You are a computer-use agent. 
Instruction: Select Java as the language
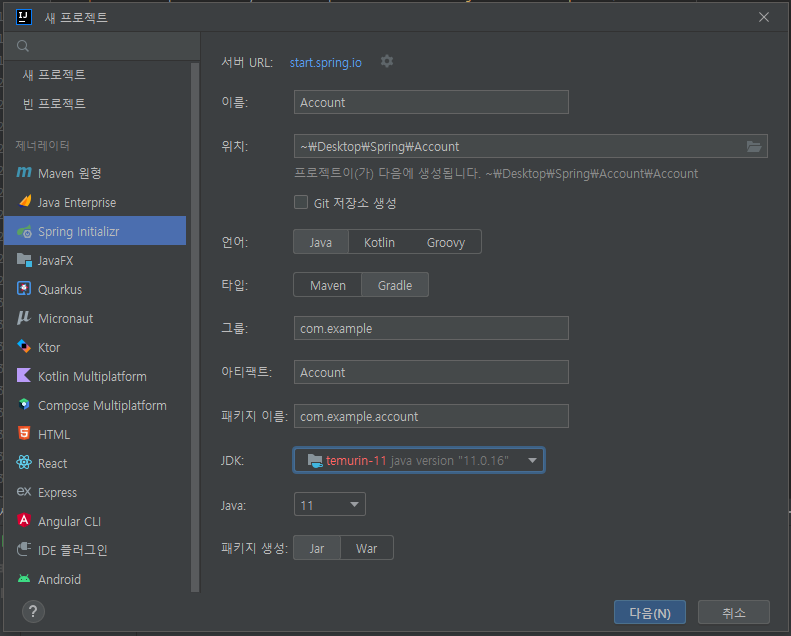[321, 242]
